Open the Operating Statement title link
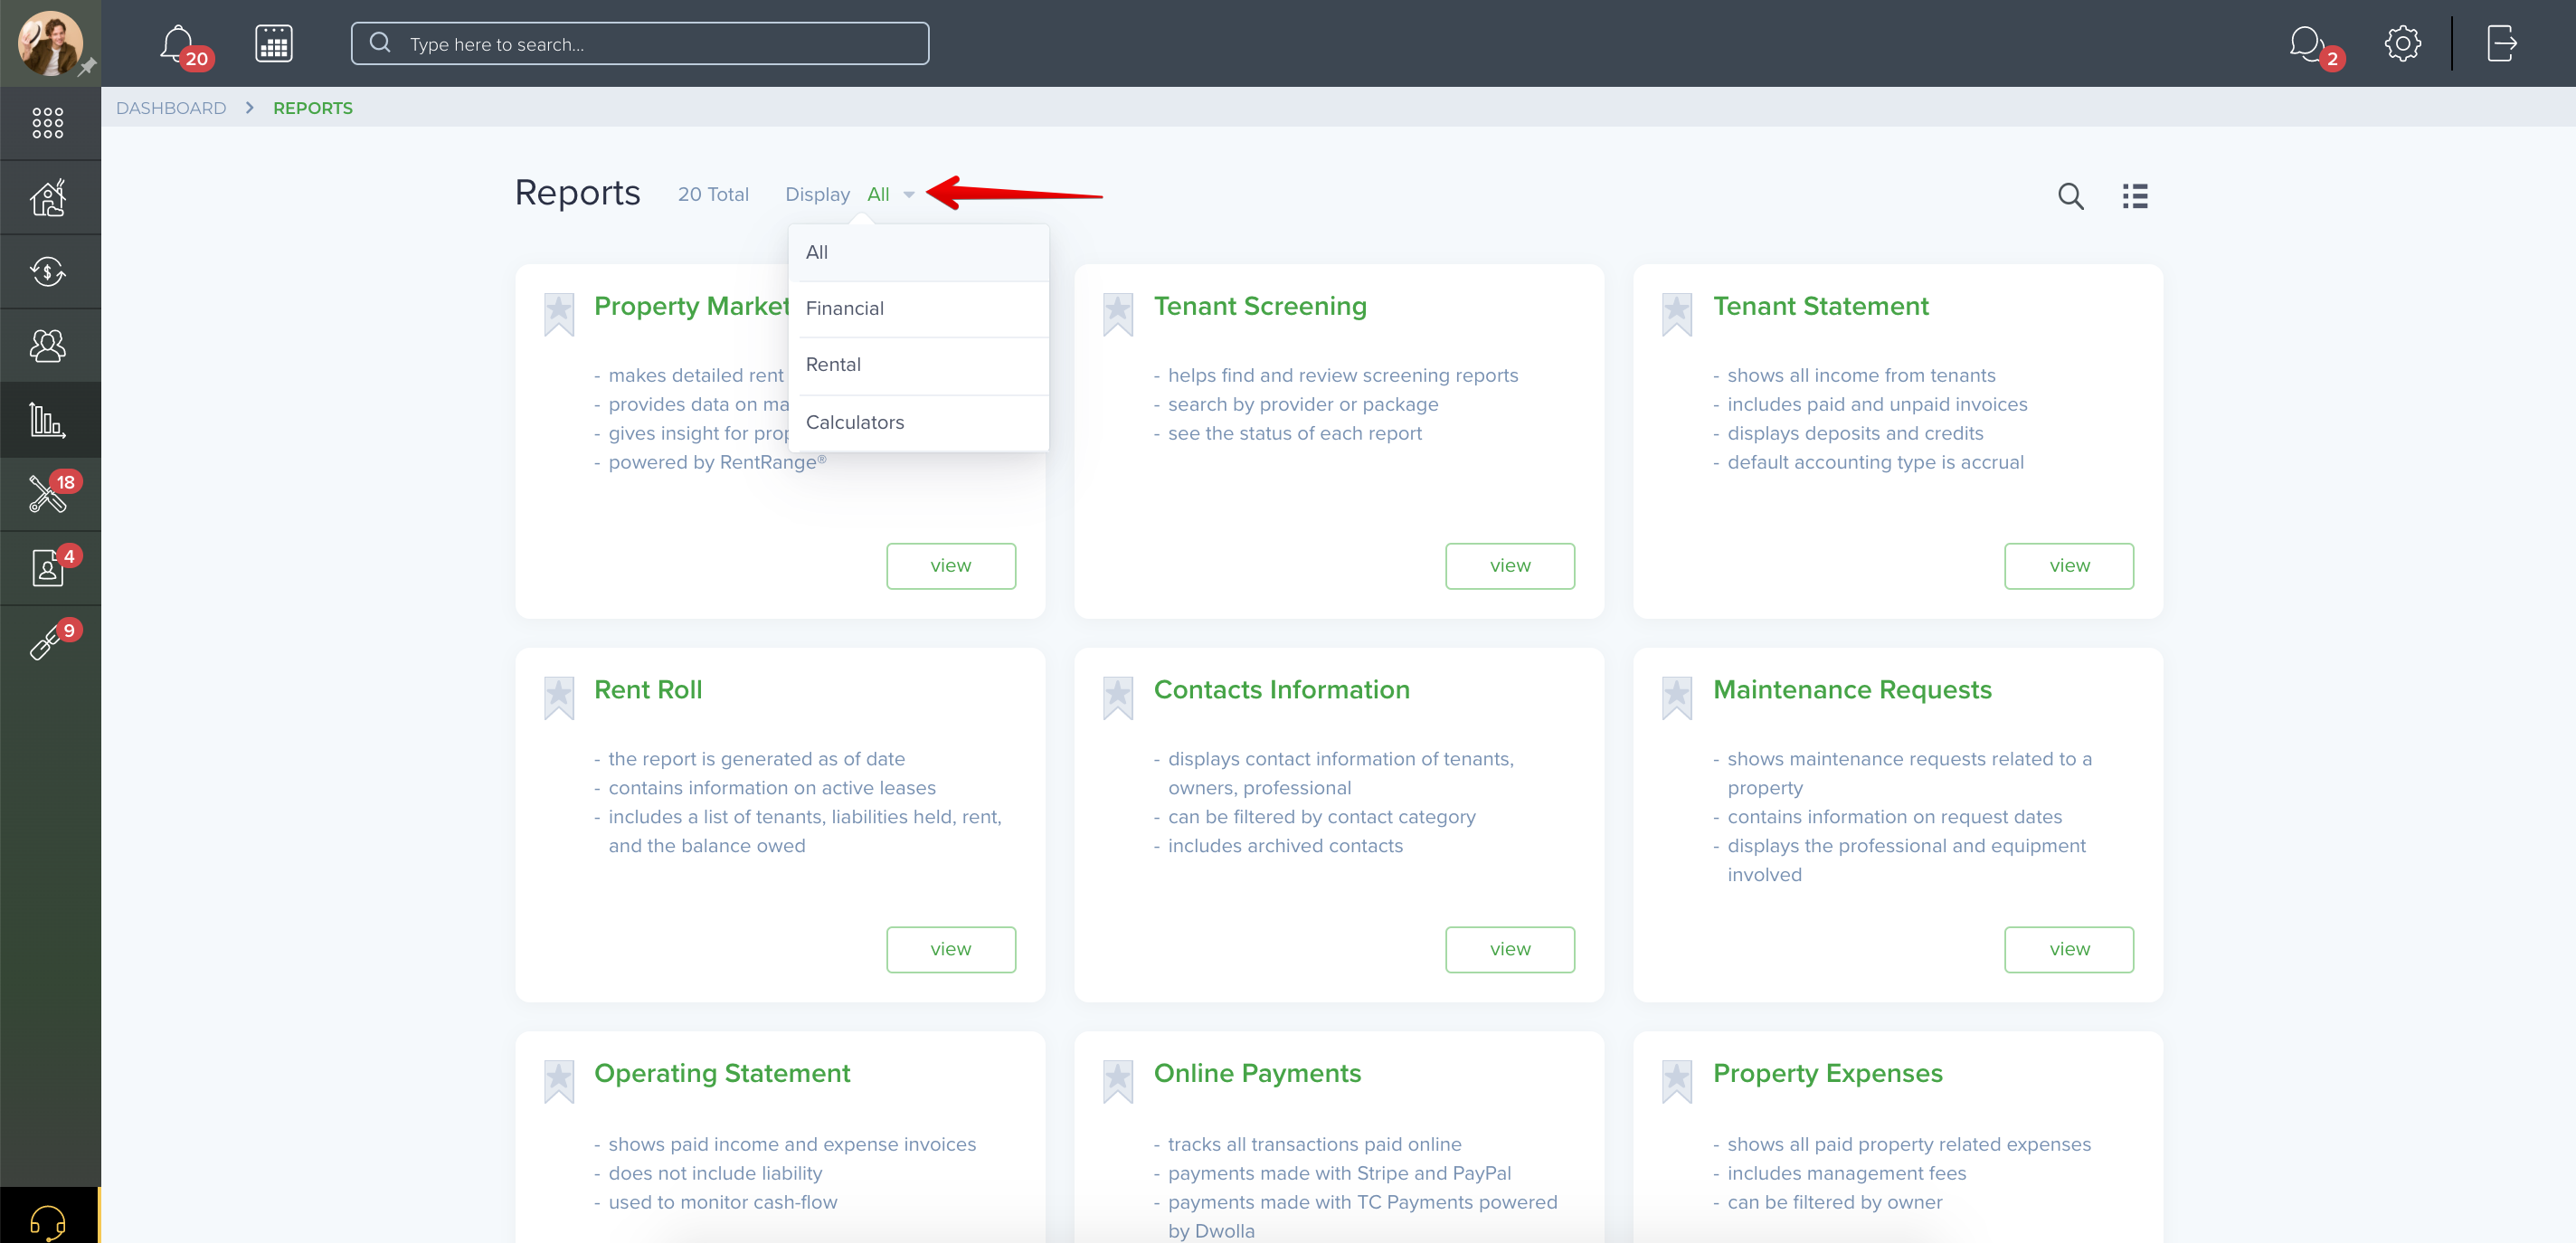The width and height of the screenshot is (2576, 1243). [x=722, y=1074]
